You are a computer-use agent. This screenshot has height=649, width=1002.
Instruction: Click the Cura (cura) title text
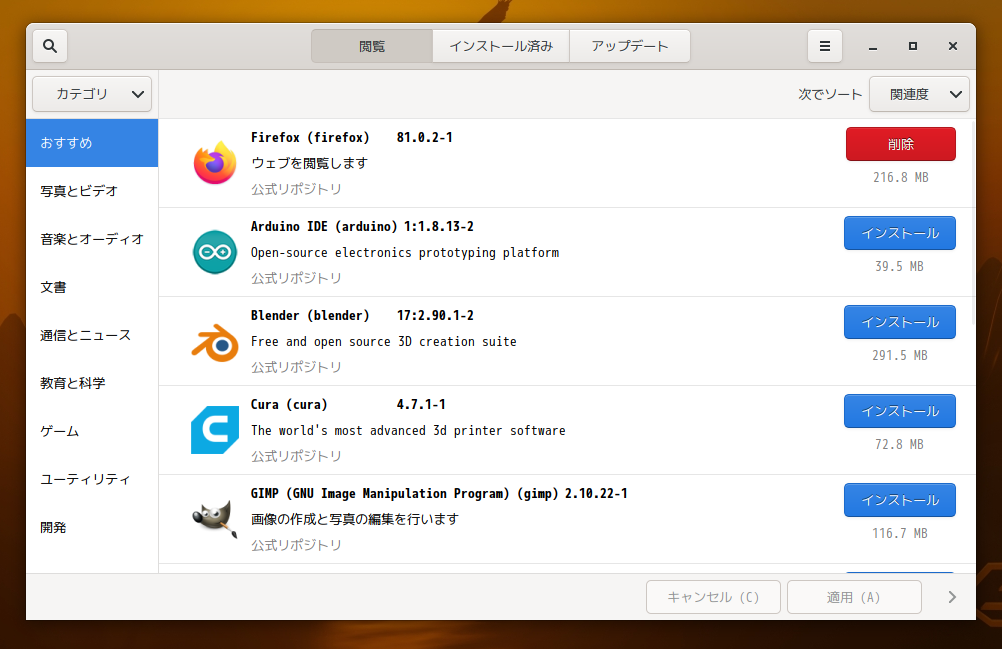tap(289, 404)
